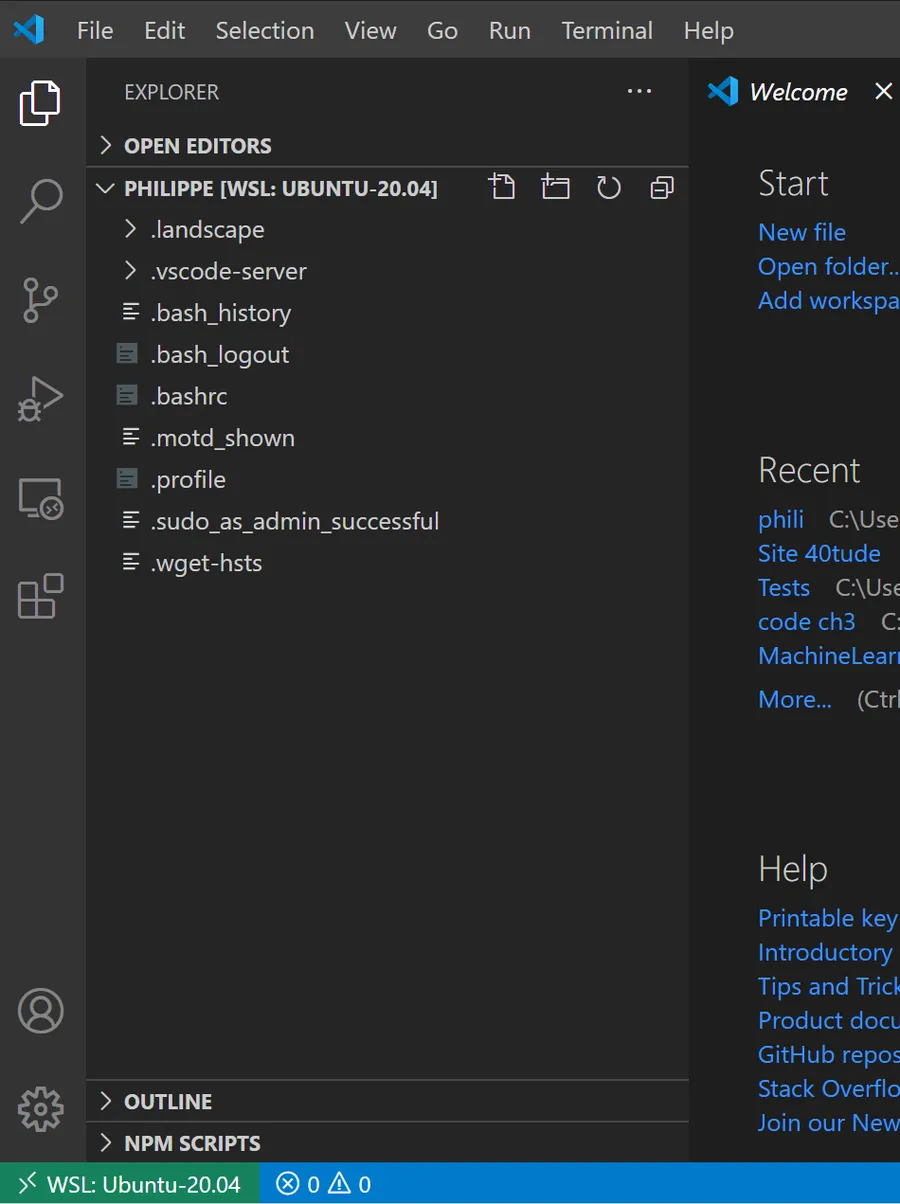The height and width of the screenshot is (1204, 900).
Task: Click the WSL: Ubuntu-20.04 remote indicator
Action: coord(130,1184)
